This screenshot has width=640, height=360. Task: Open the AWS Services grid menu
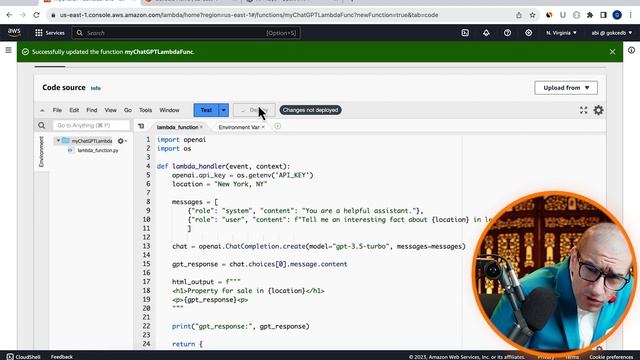[x=39, y=33]
